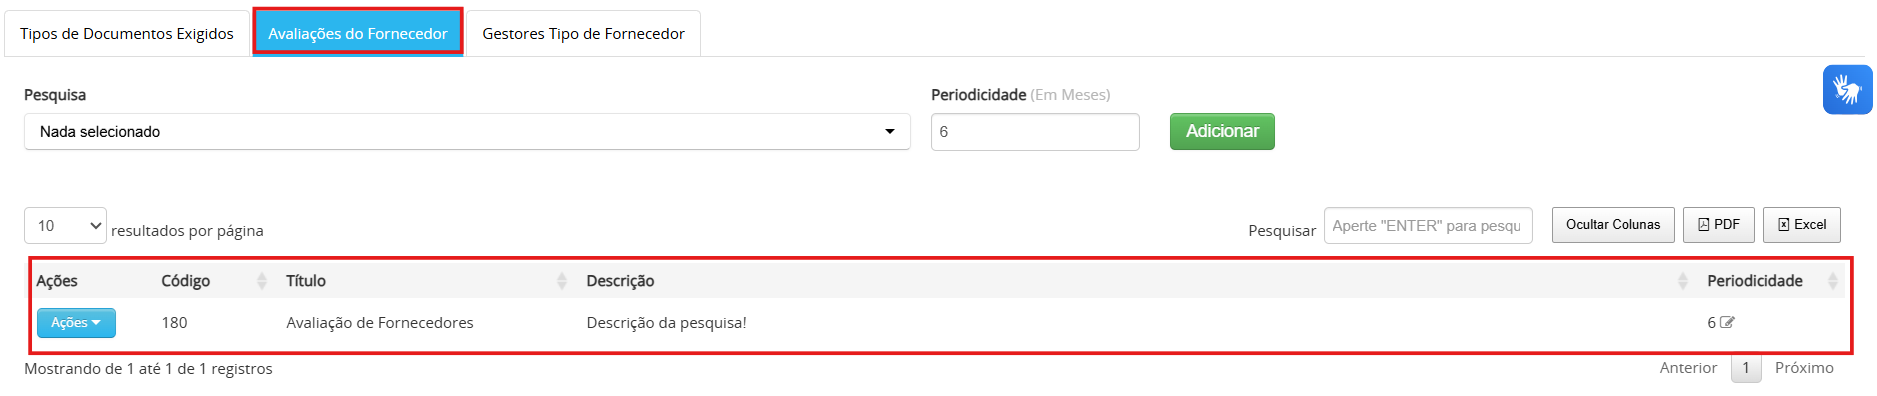Open the results per page selector
The height and width of the screenshot is (396, 1877).
click(x=65, y=226)
